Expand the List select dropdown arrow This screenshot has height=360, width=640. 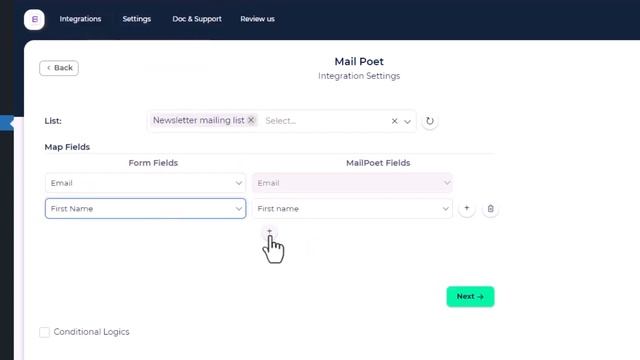coord(407,121)
